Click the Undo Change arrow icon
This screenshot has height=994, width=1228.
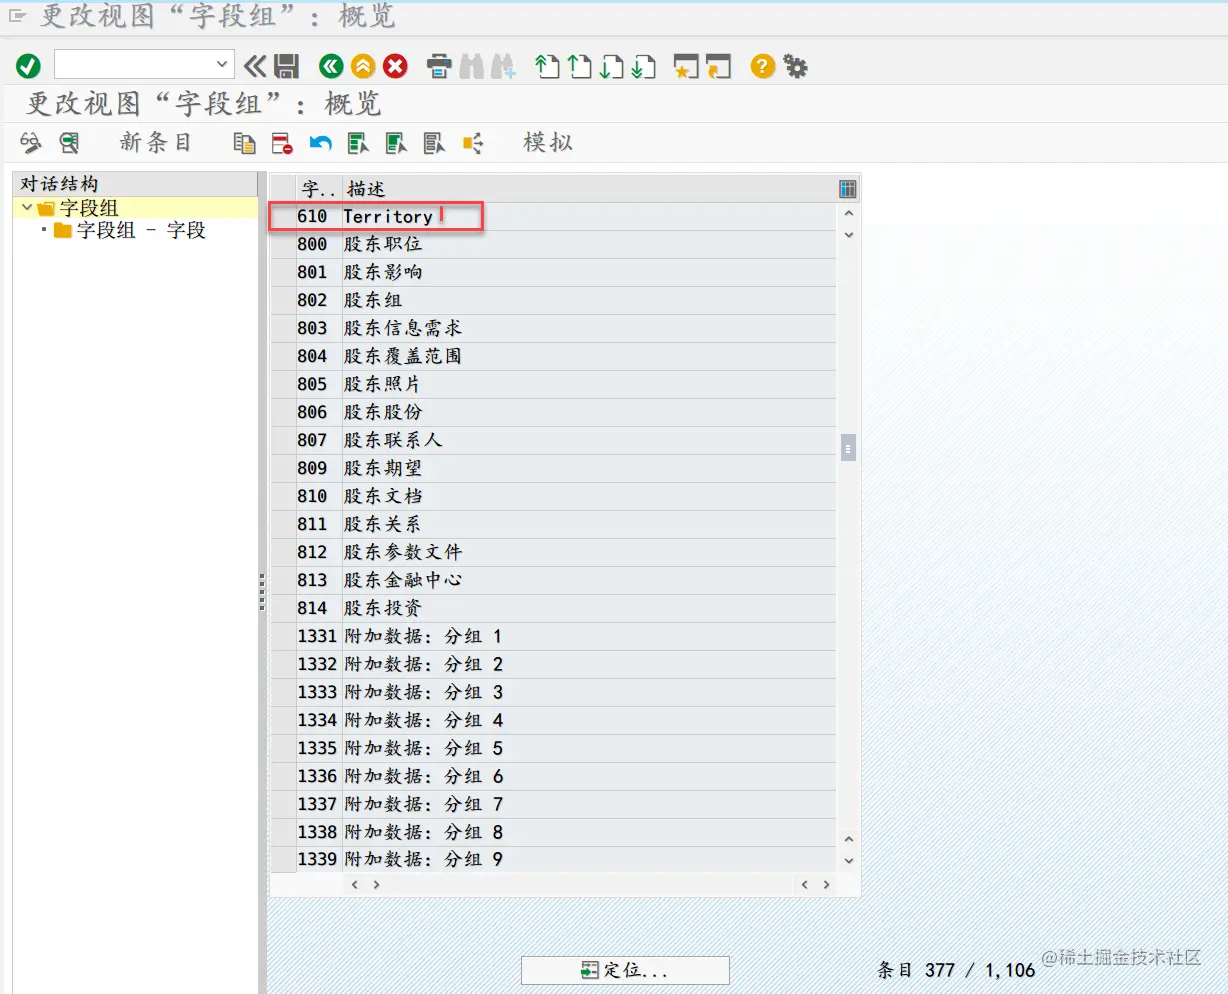pos(320,143)
